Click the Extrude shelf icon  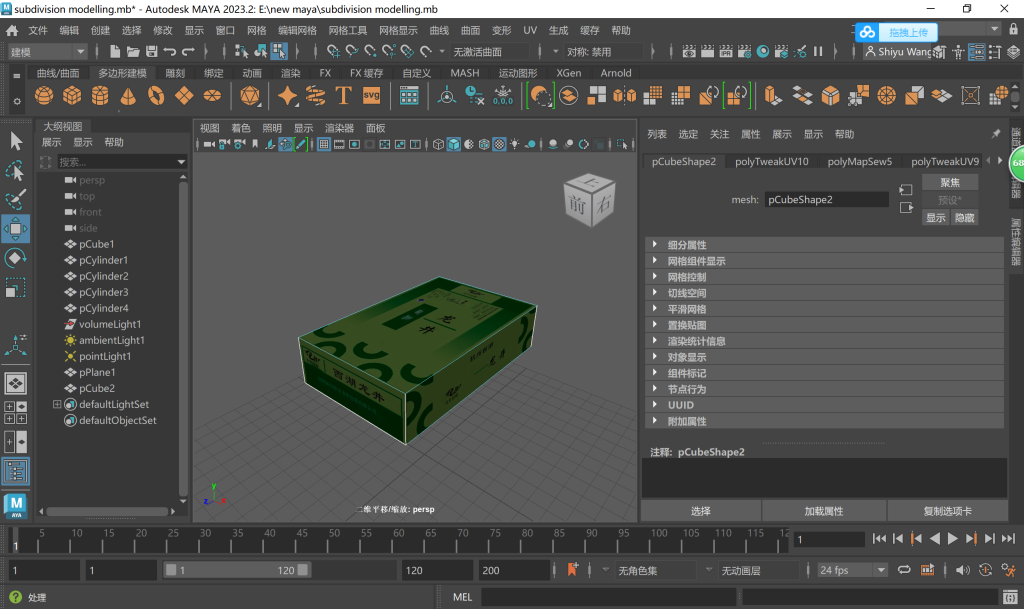coord(773,96)
